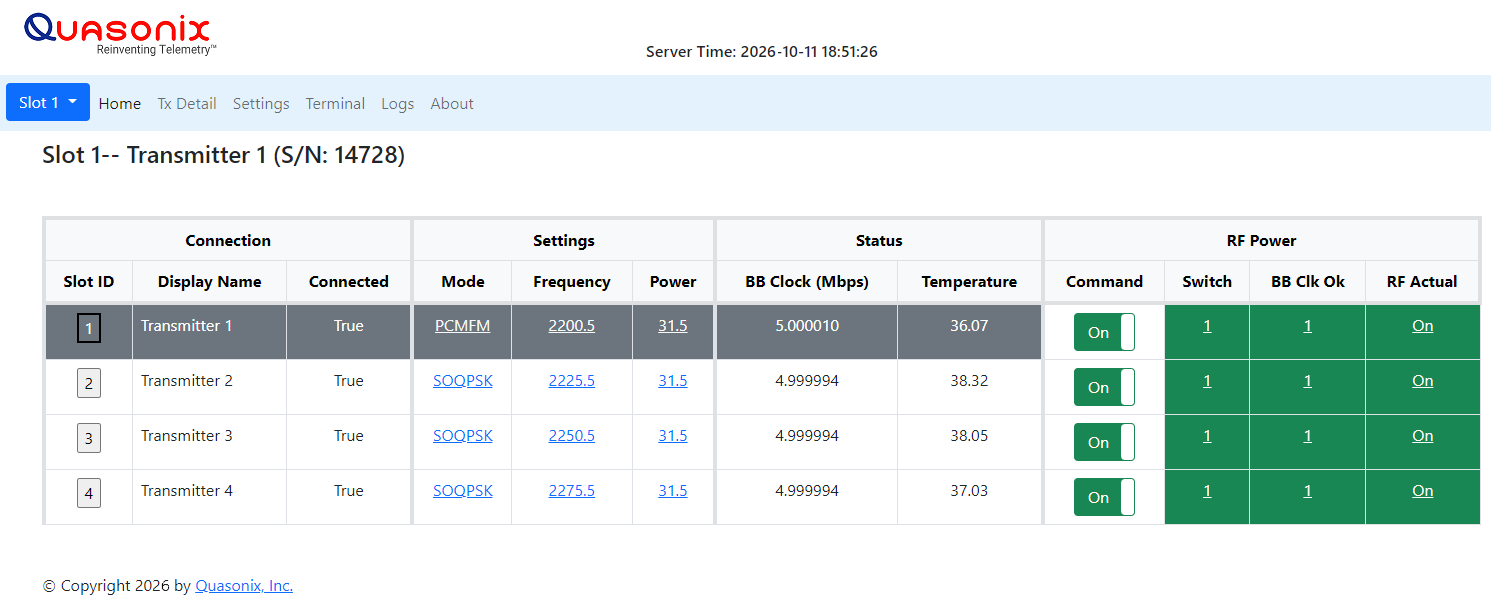Open the Quasonix, Inc. footer link
The height and width of the screenshot is (608, 1491).
[x=244, y=586]
